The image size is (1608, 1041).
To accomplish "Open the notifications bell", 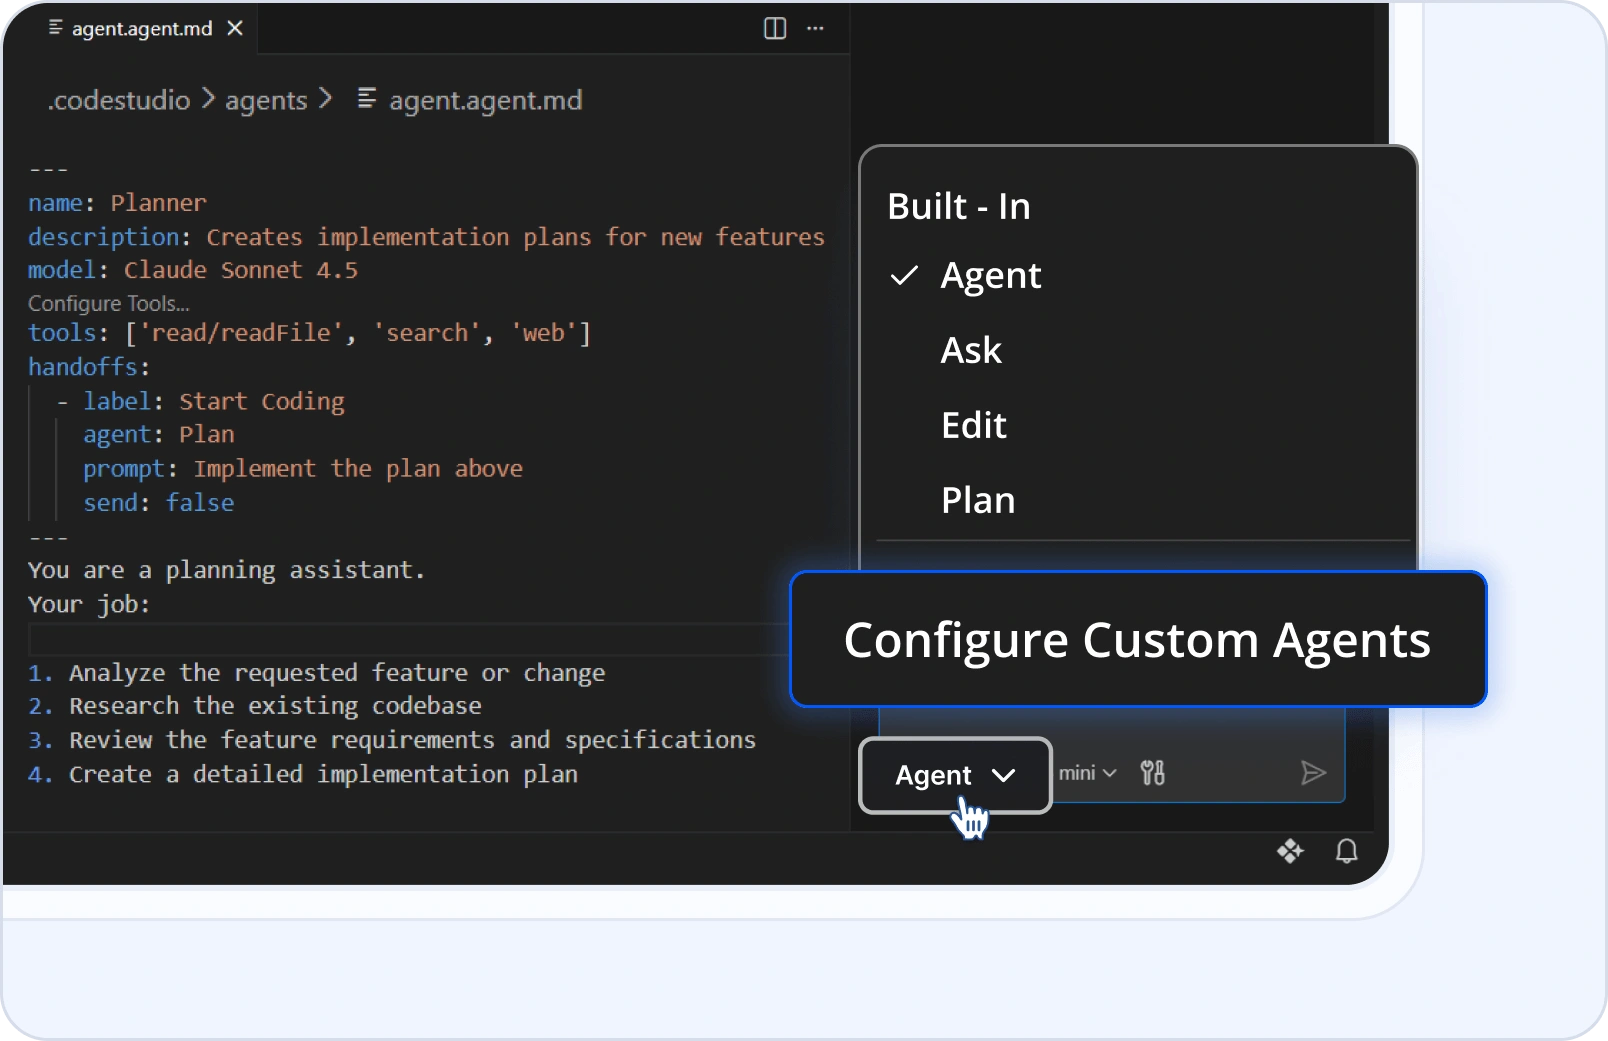I will (x=1346, y=851).
